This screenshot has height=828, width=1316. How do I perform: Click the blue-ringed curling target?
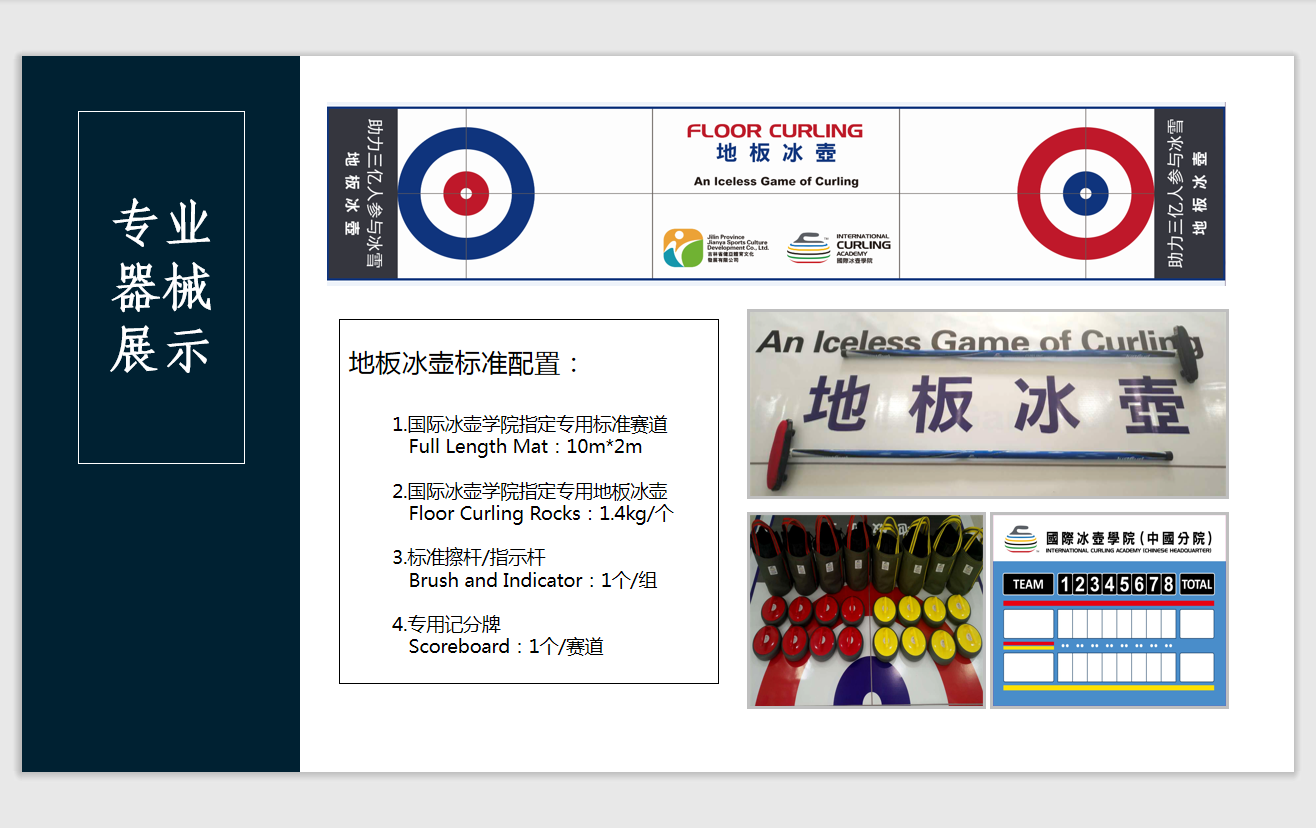coord(466,193)
